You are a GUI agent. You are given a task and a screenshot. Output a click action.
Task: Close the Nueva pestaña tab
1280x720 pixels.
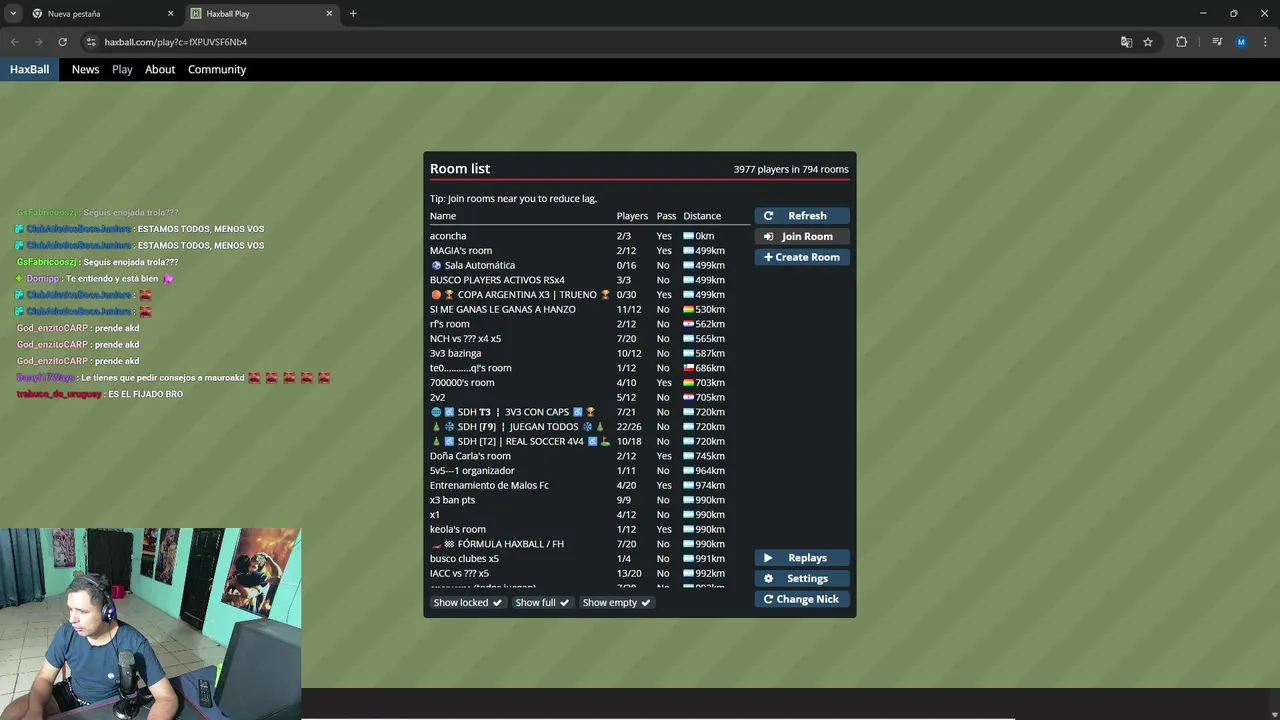coord(170,14)
